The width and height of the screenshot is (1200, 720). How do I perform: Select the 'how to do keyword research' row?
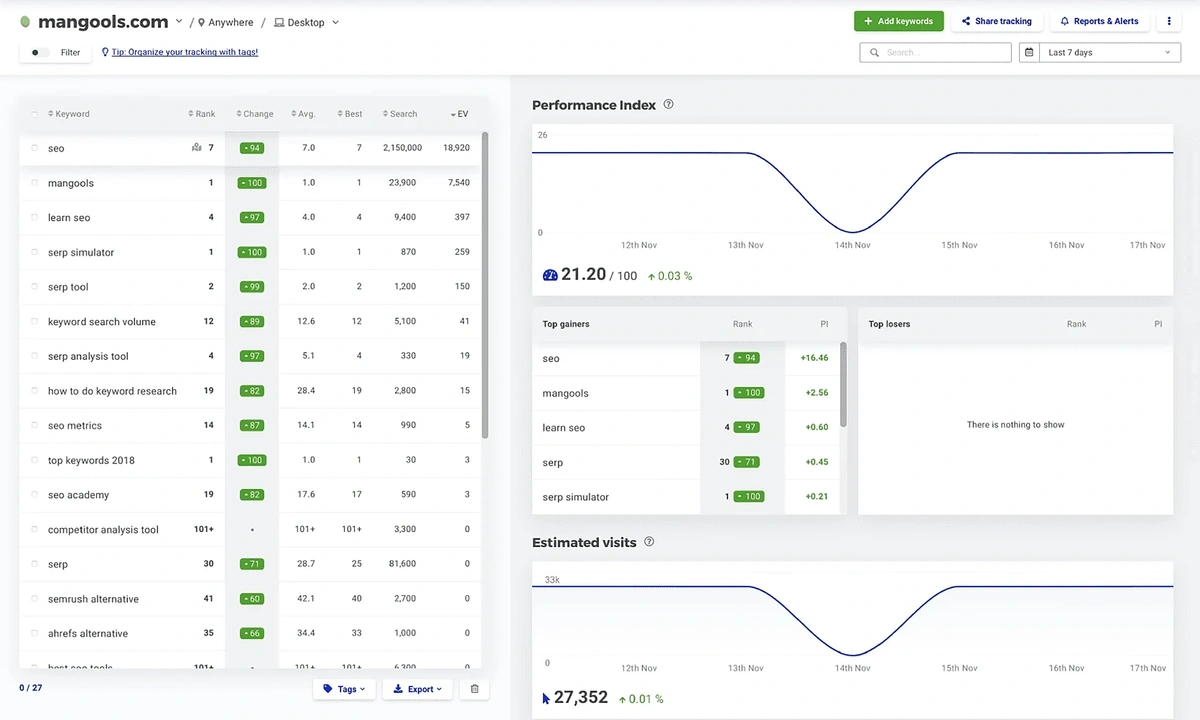point(250,391)
